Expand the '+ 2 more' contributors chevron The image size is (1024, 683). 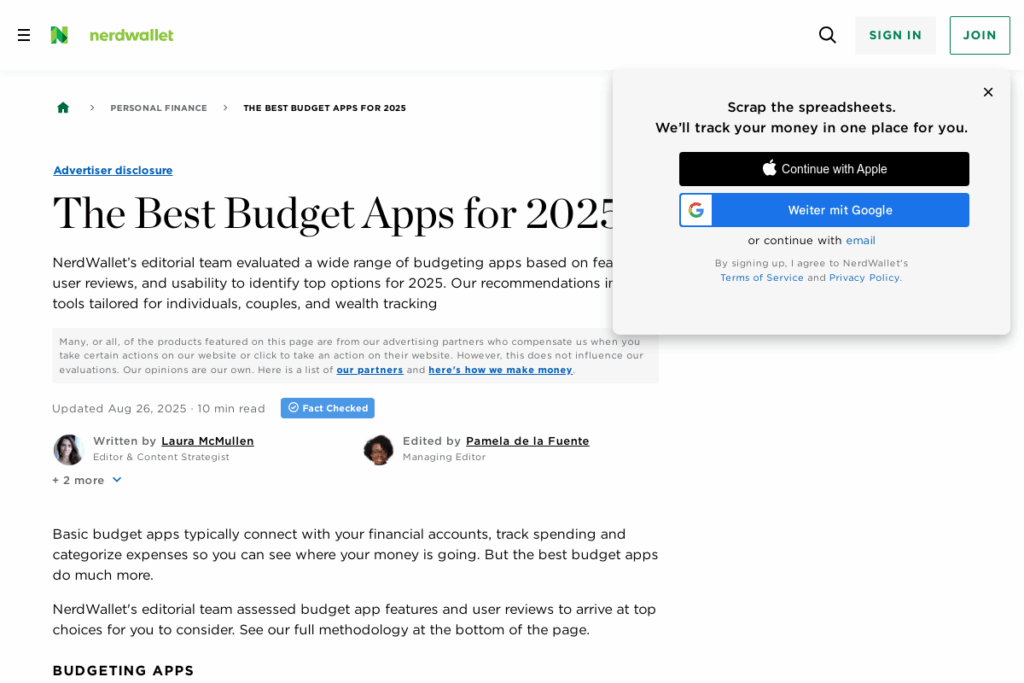(117, 480)
